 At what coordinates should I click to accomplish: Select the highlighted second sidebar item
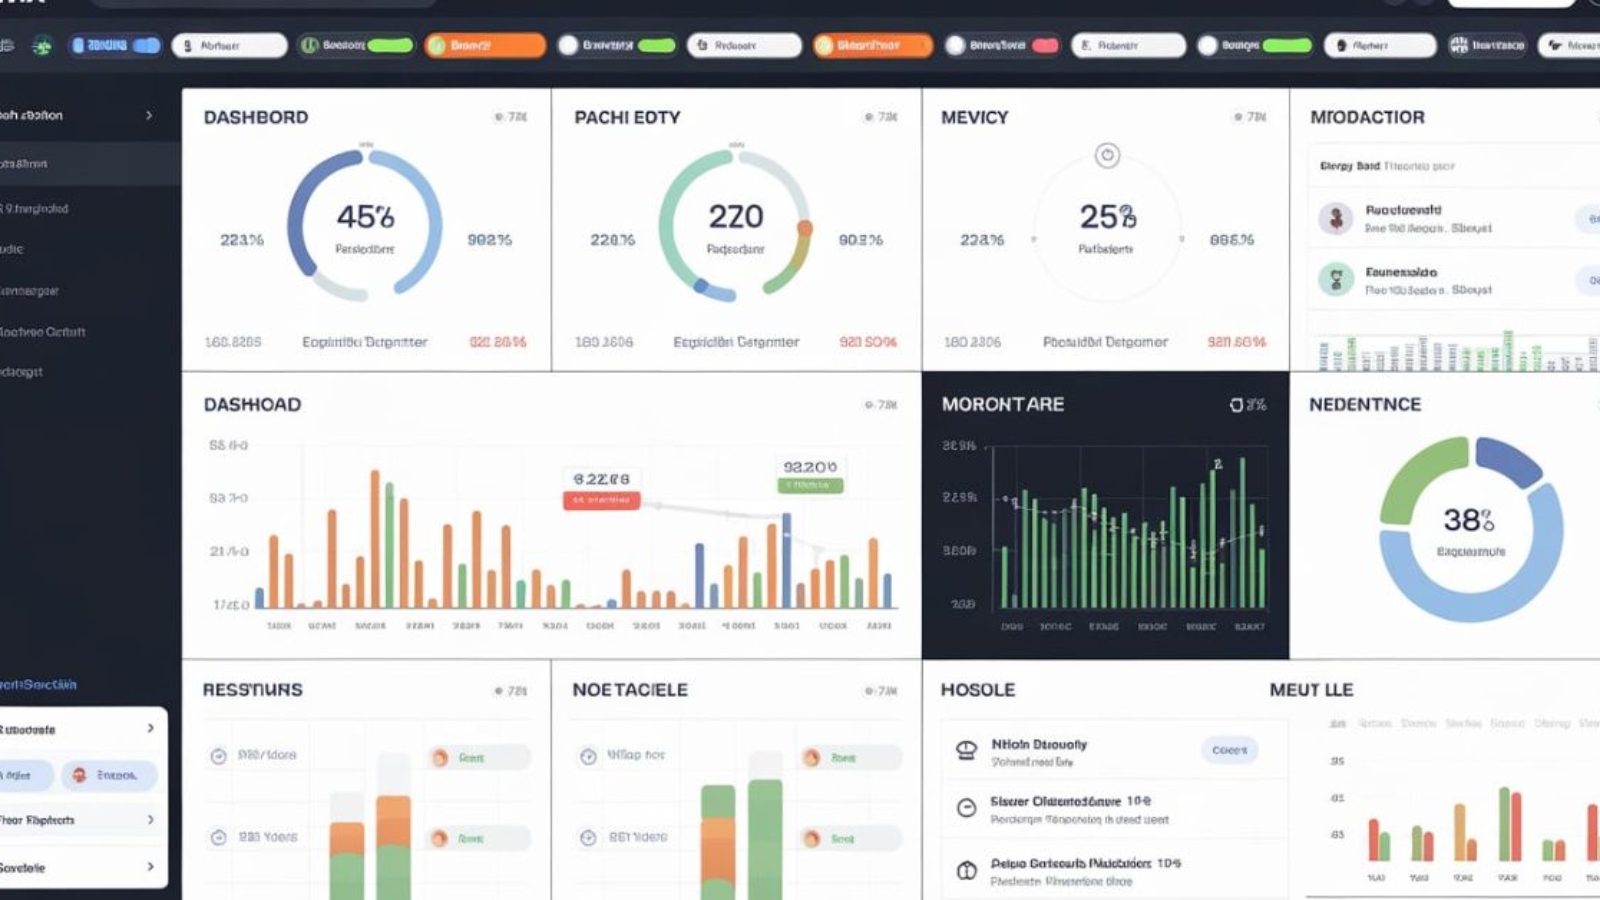point(90,163)
